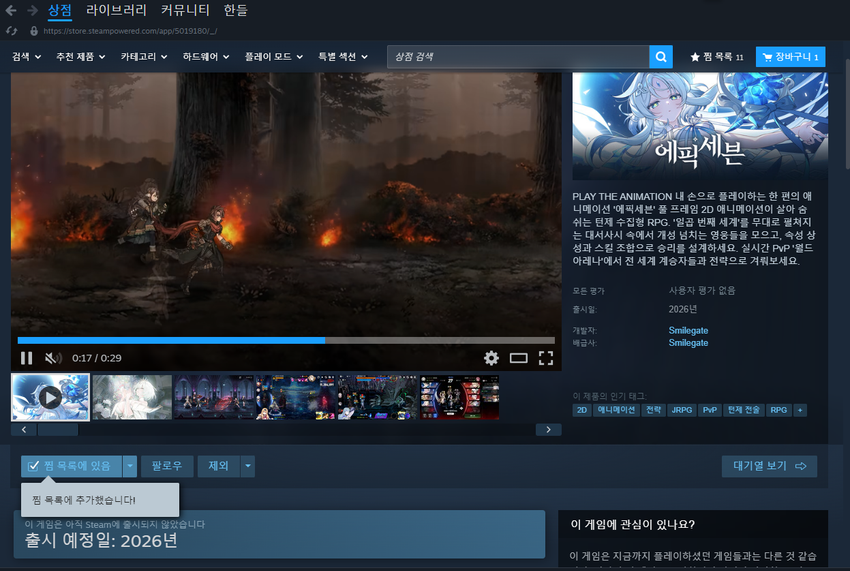Pause the trailer video
Screen dimensions: 850x571
pos(26,358)
